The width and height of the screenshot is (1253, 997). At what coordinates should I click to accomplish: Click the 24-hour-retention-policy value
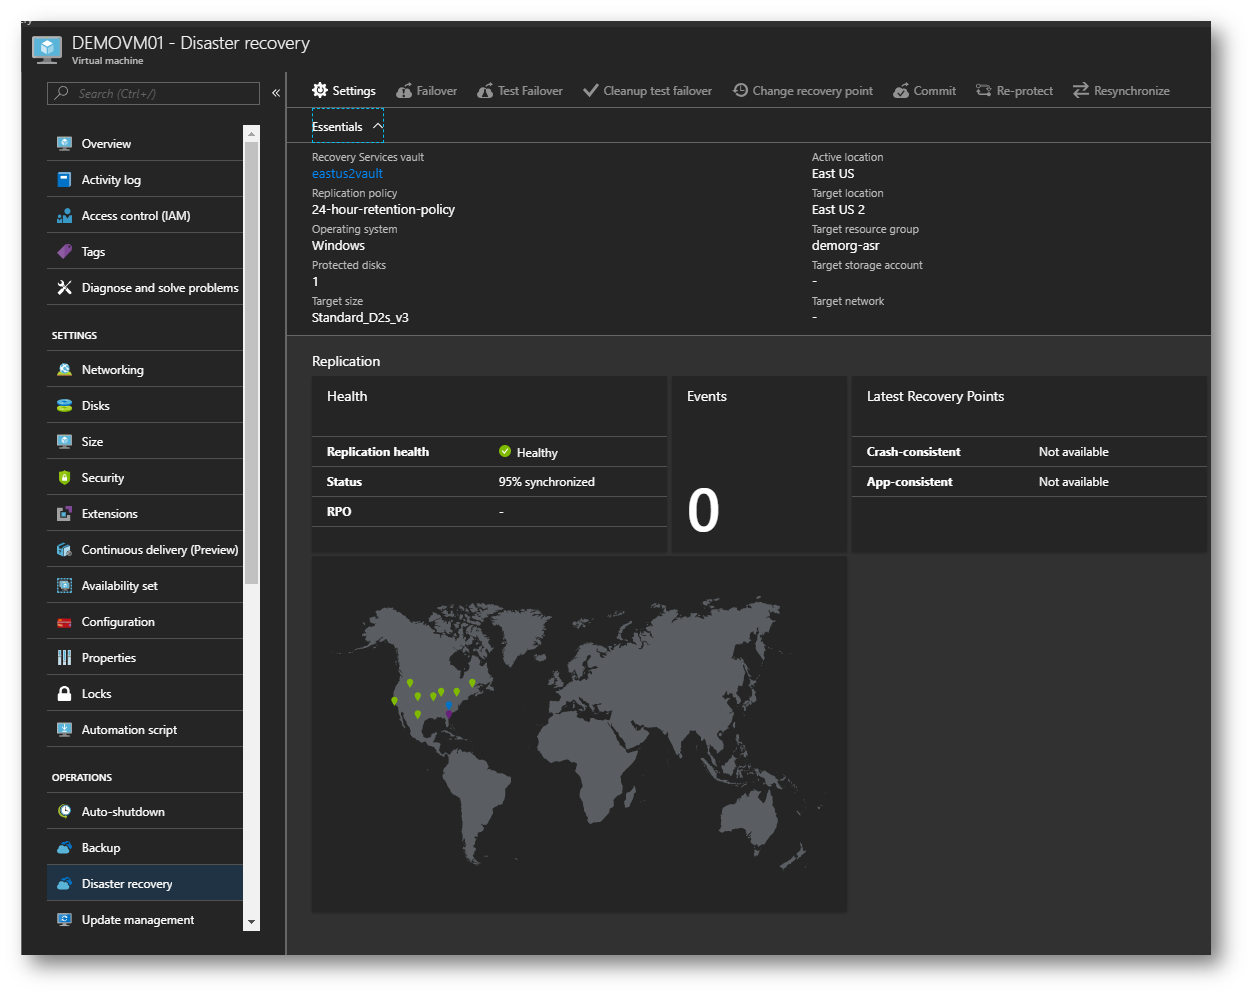point(383,209)
